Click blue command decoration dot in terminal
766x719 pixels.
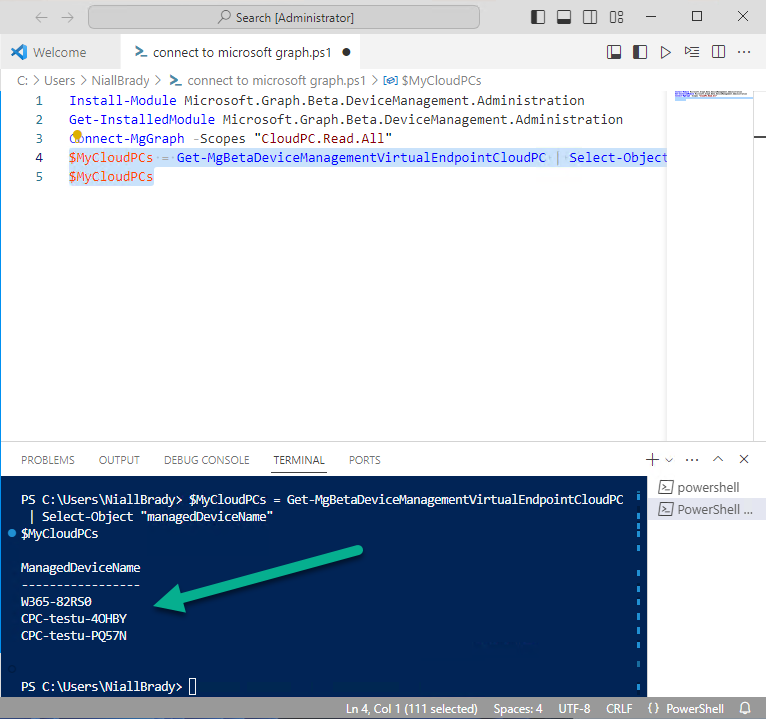pyautogui.click(x=12, y=533)
